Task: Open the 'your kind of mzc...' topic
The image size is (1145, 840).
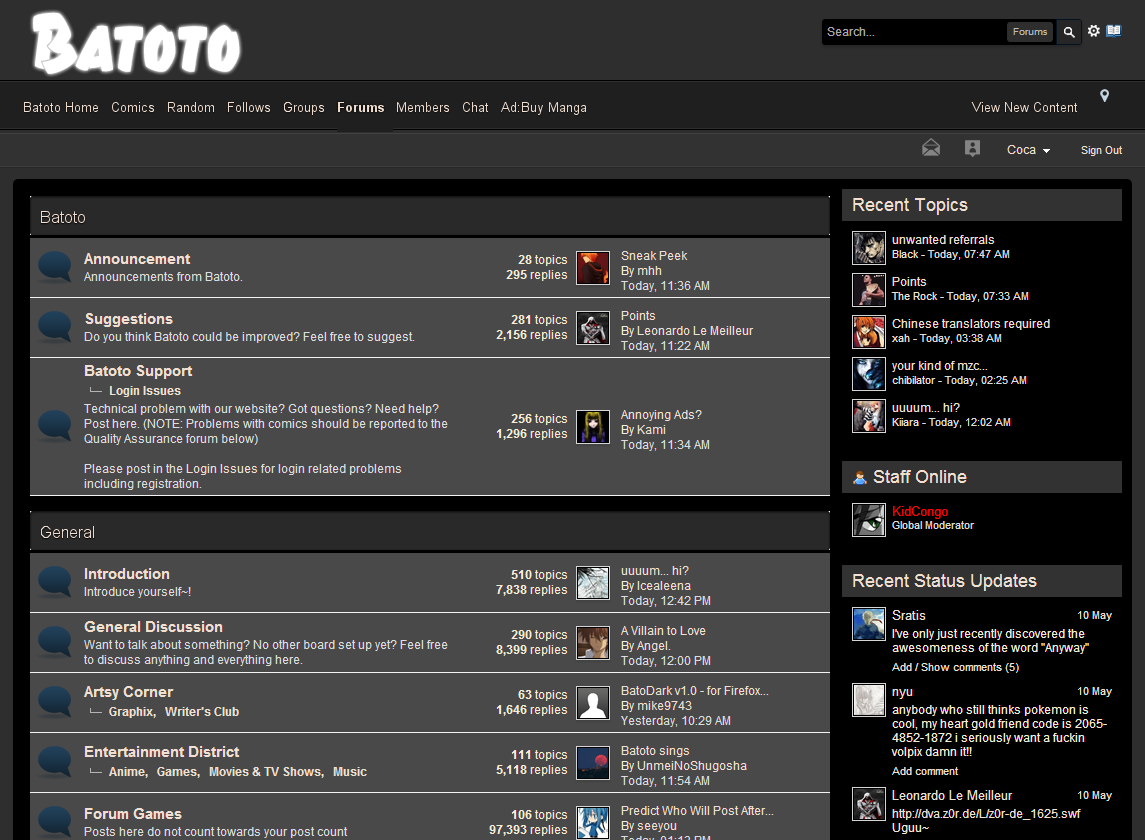Action: pyautogui.click(x=939, y=366)
